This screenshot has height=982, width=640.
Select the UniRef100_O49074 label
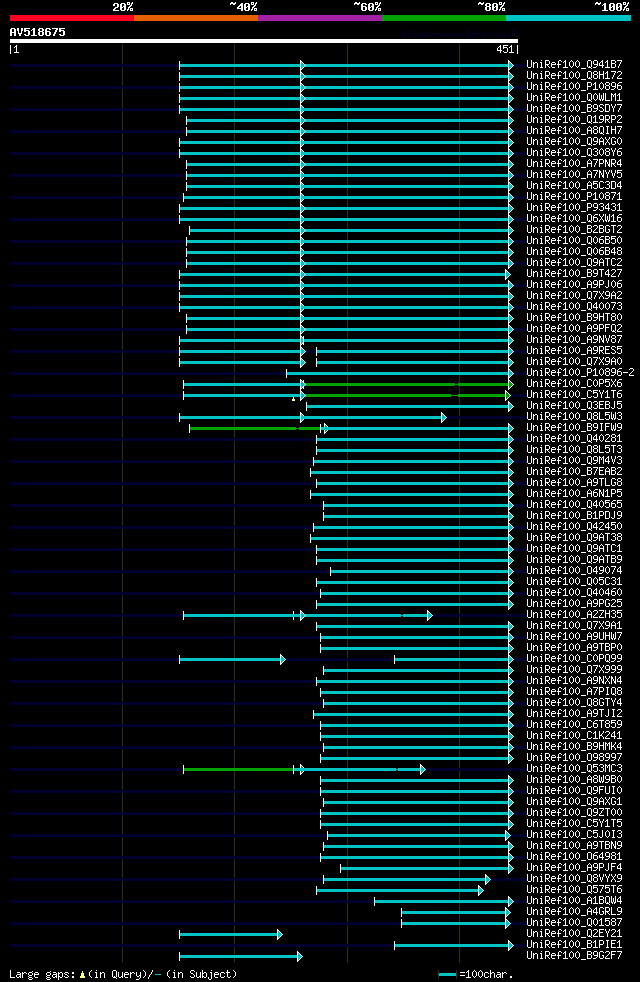(574, 571)
